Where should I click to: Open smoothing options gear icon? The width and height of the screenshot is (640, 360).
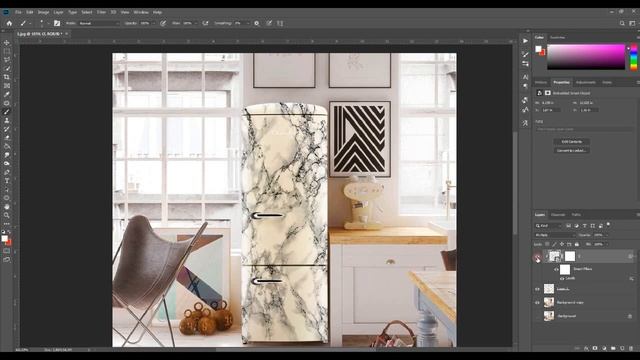[257, 23]
